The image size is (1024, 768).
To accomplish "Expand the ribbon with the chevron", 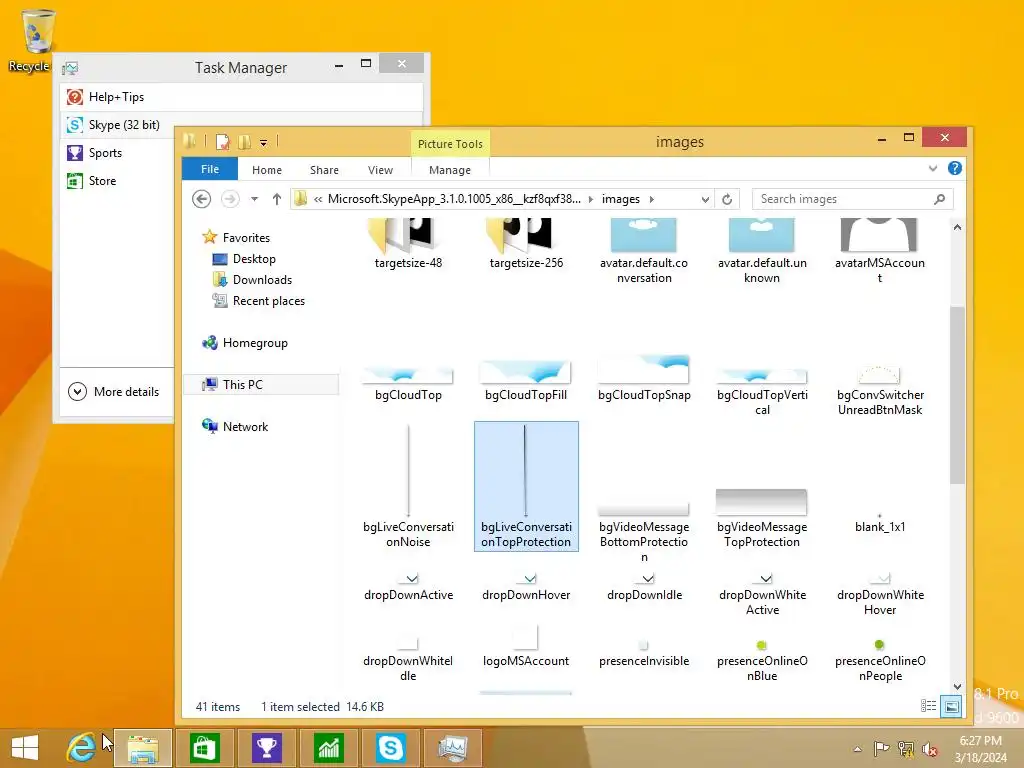I will pyautogui.click(x=933, y=168).
